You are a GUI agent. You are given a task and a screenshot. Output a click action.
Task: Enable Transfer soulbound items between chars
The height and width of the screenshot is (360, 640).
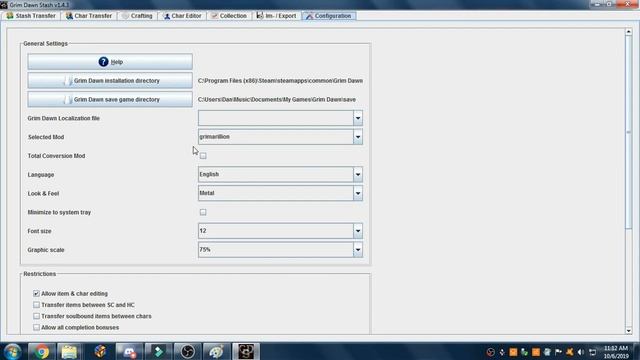(x=36, y=316)
